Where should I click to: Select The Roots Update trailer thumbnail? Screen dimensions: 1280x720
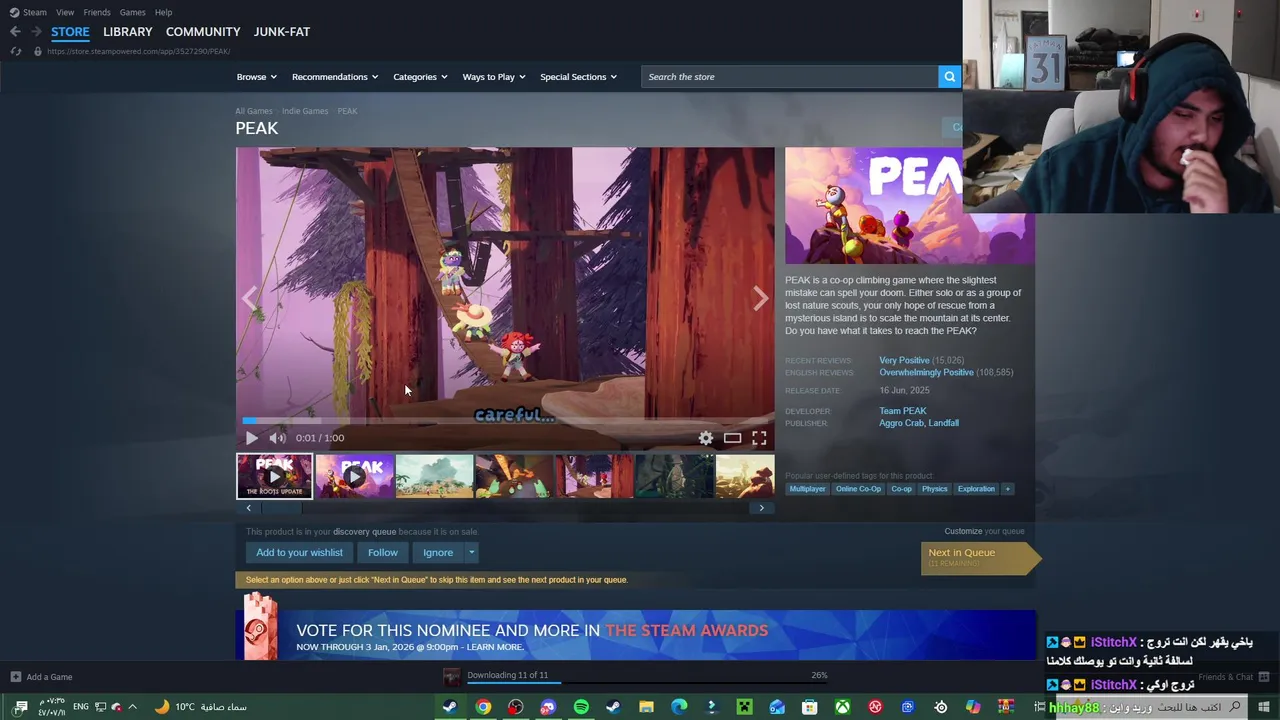click(x=274, y=477)
